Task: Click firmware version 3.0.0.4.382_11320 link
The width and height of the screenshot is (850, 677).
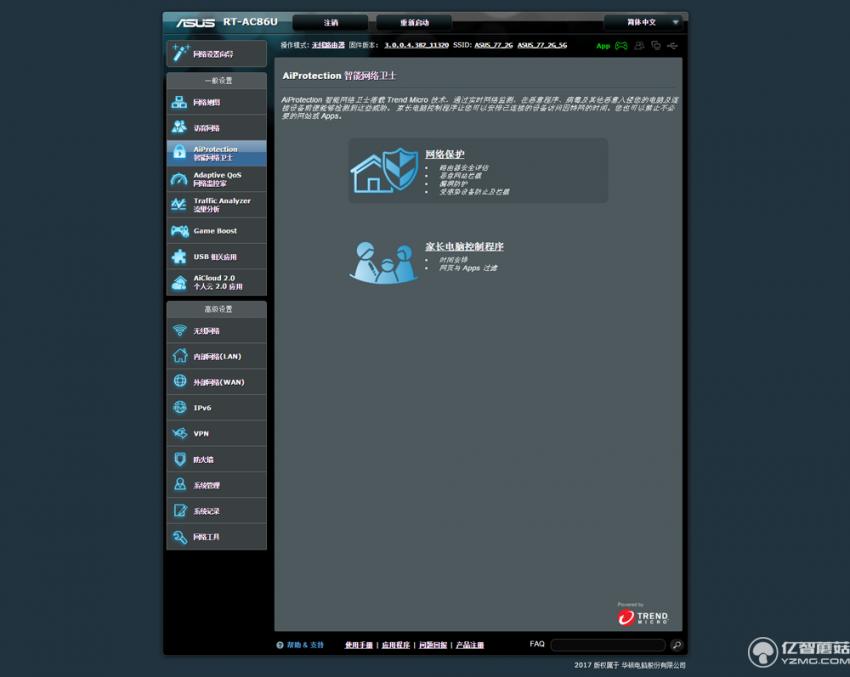Action: point(416,45)
